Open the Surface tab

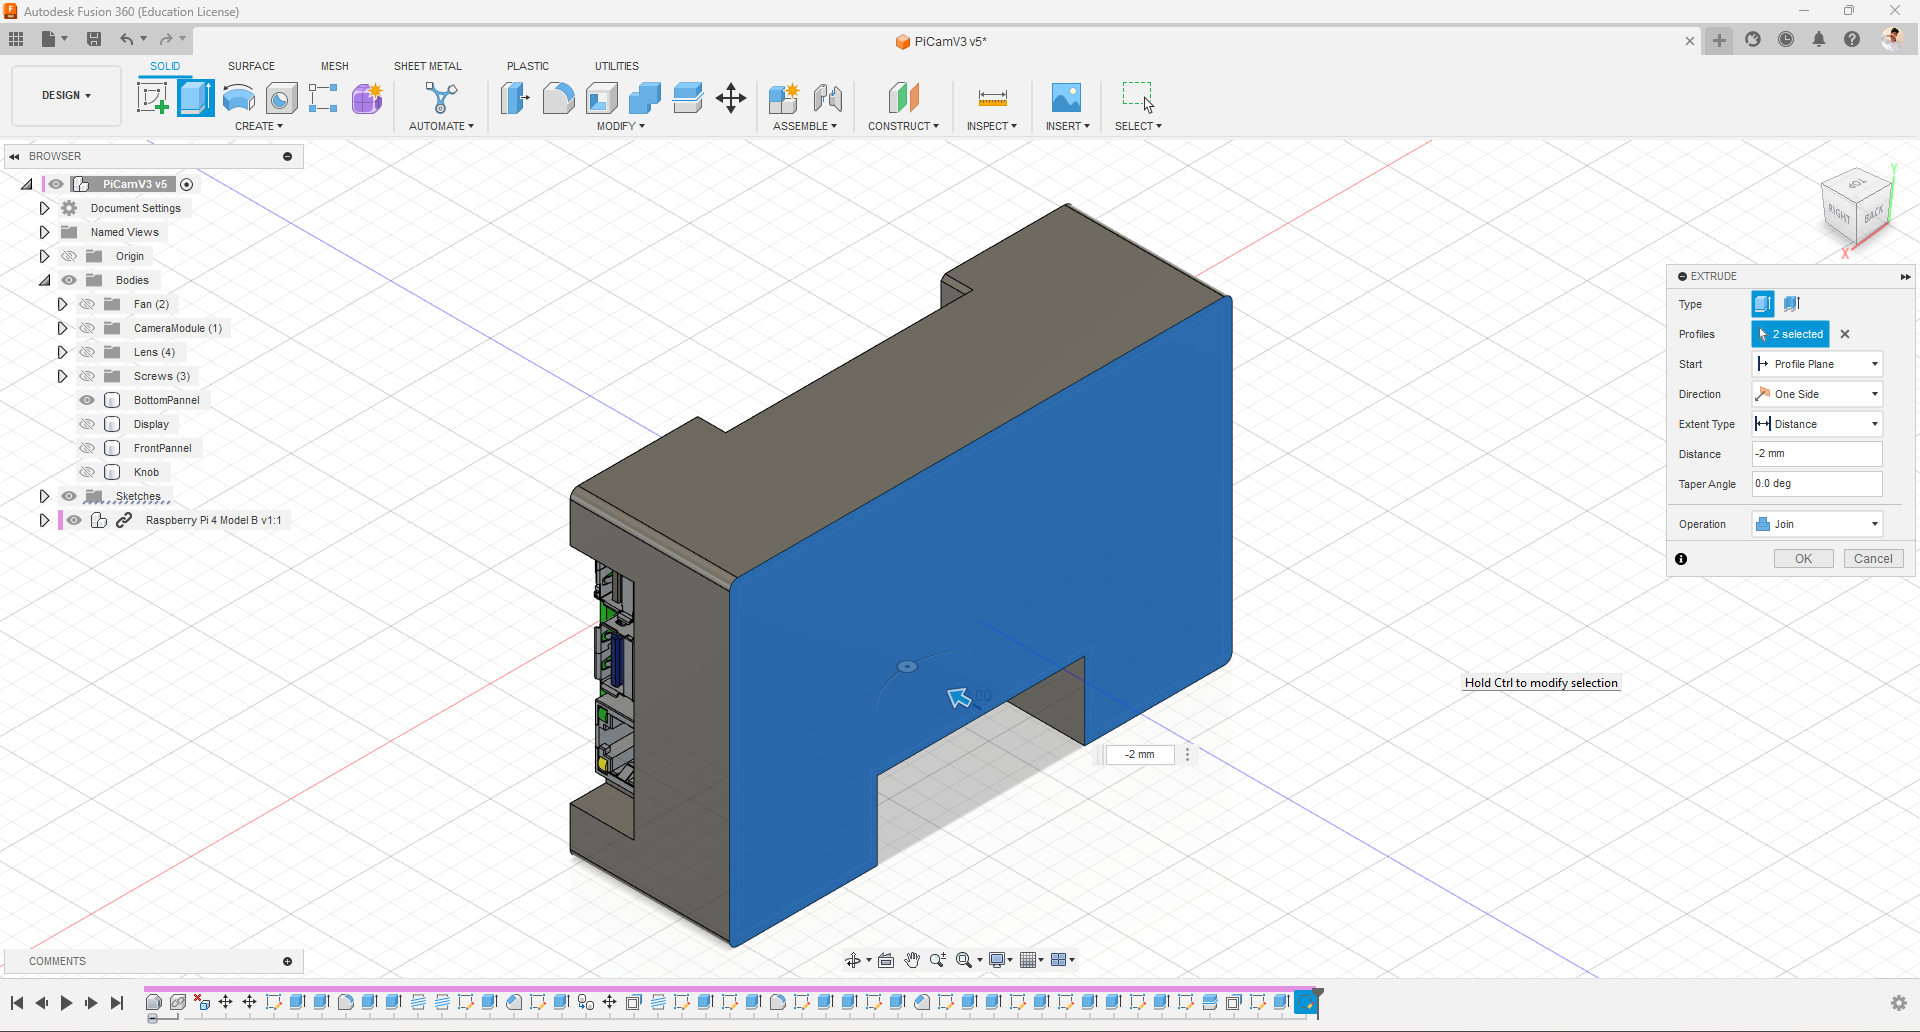coord(251,66)
